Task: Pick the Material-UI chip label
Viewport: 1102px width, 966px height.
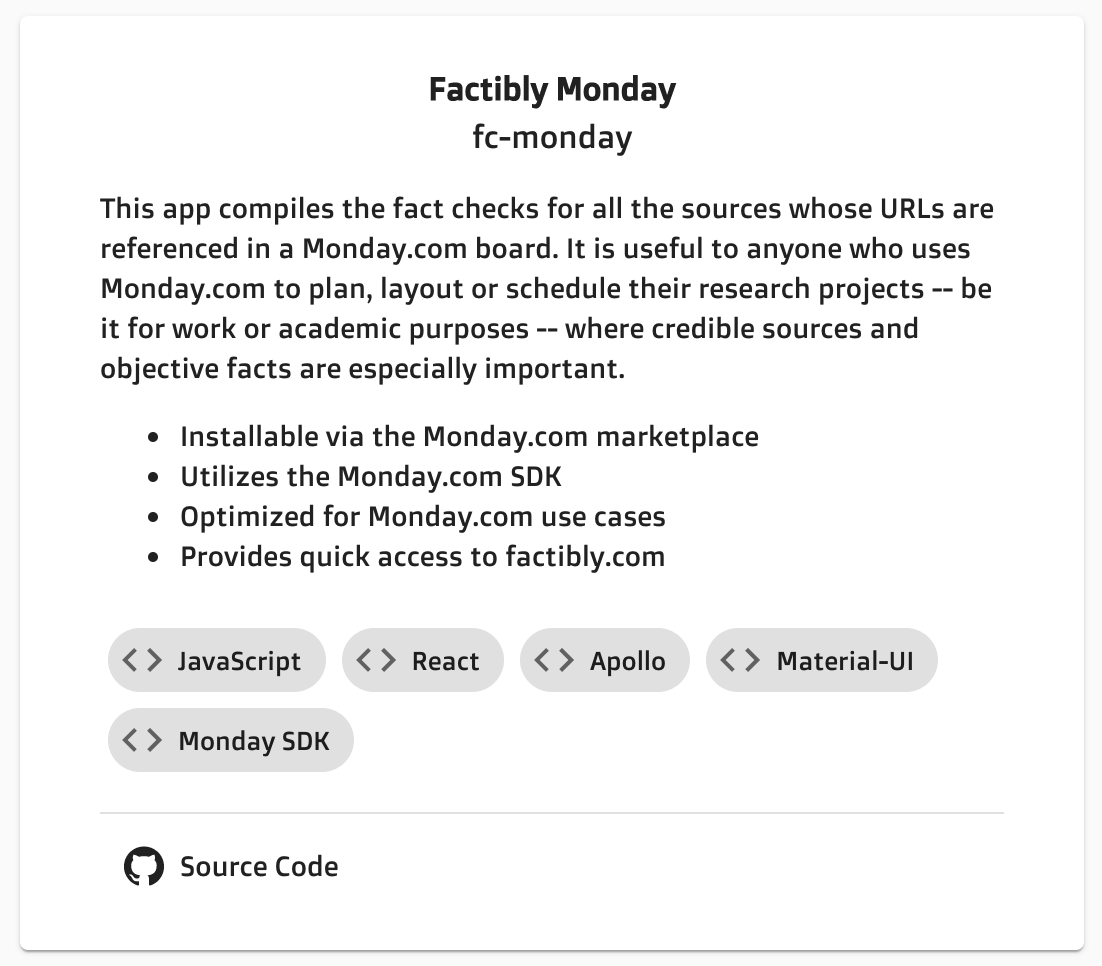Action: click(845, 661)
